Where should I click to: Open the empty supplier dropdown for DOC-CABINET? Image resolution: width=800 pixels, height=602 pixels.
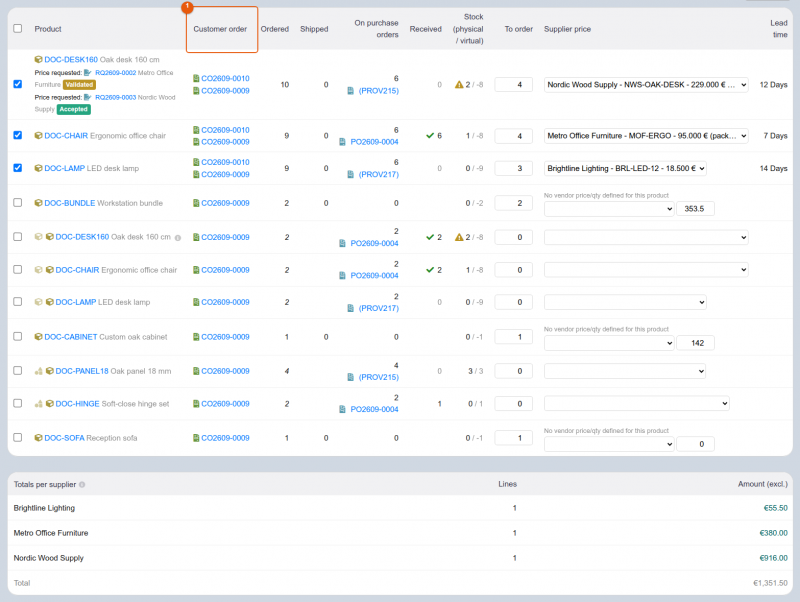[609, 343]
